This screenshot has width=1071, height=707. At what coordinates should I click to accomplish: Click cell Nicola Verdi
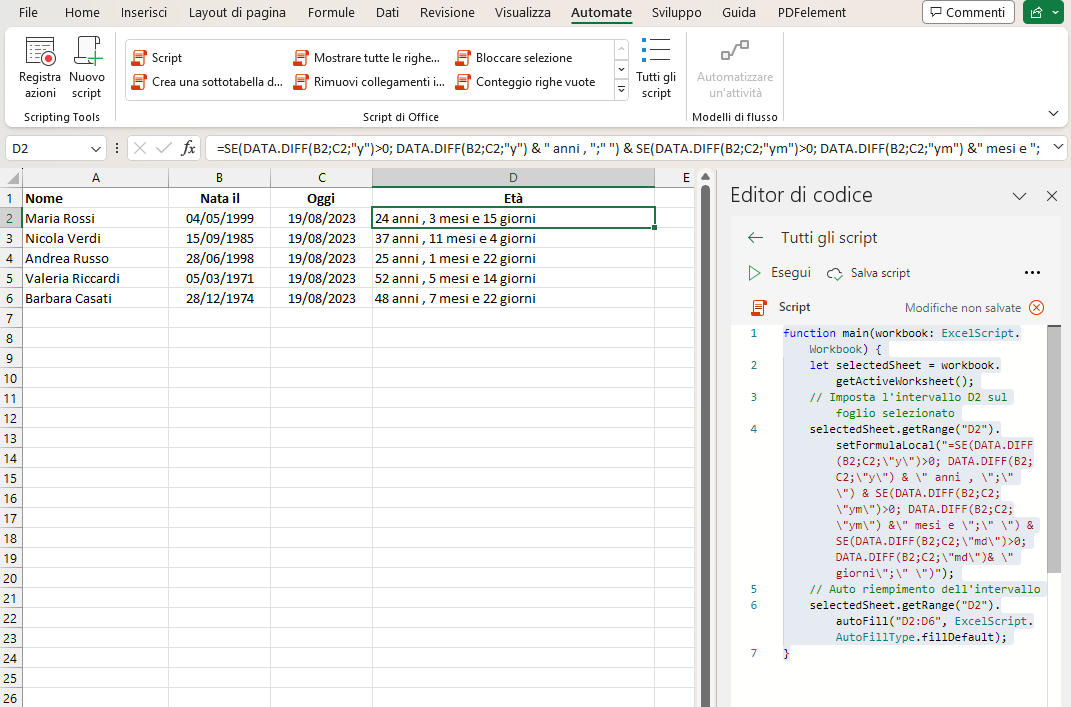(x=96, y=238)
